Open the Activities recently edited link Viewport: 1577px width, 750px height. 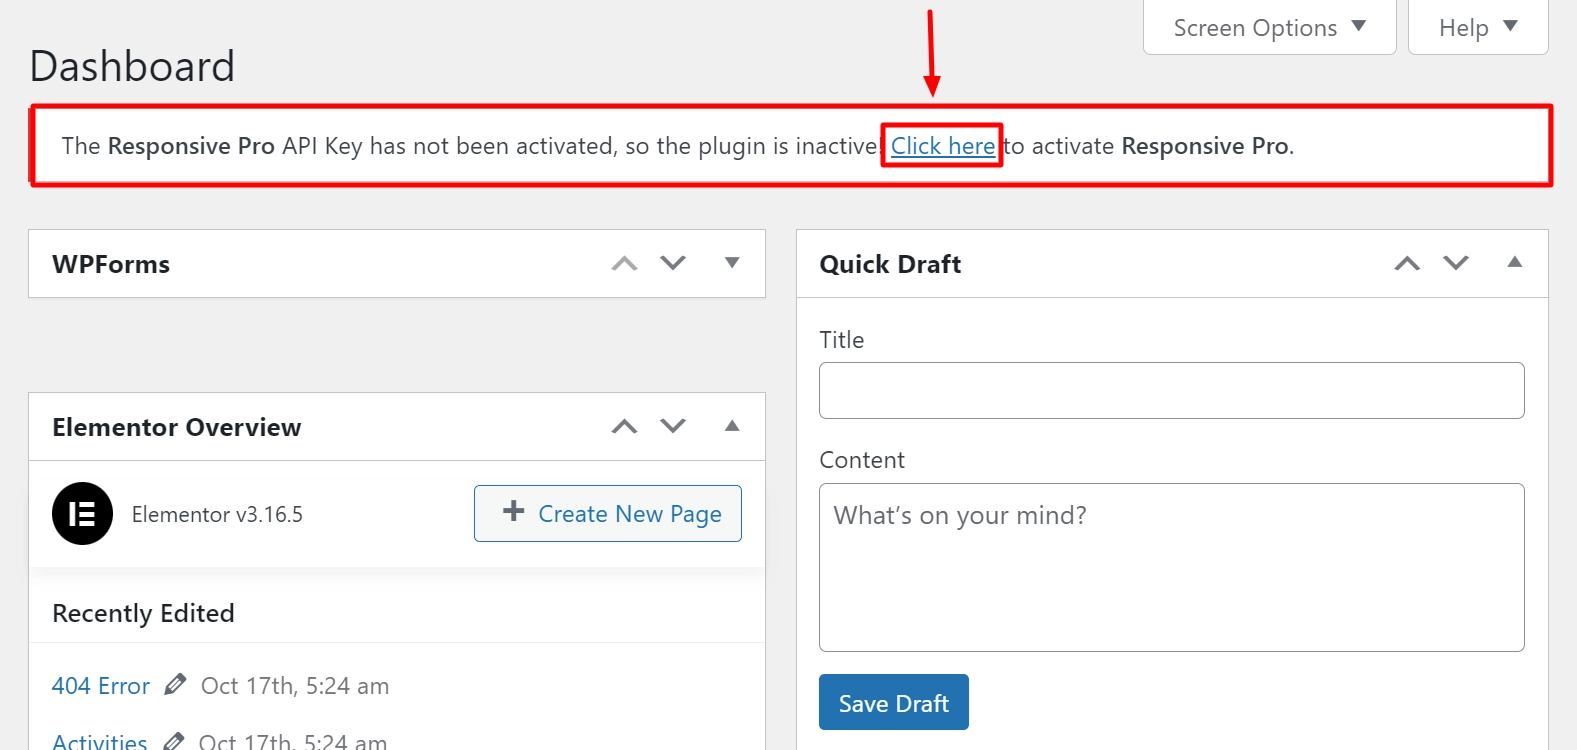pos(100,742)
